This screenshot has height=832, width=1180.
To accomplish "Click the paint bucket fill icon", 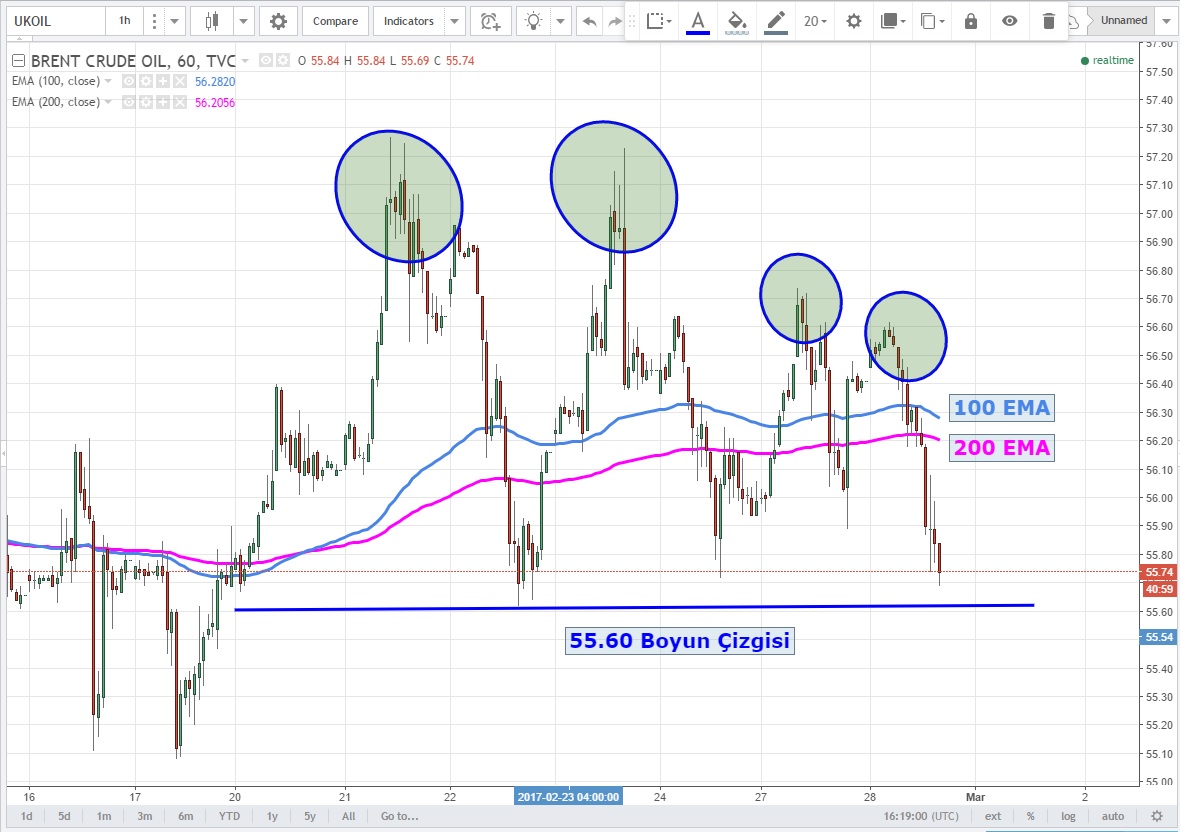I will pyautogui.click(x=736, y=21).
